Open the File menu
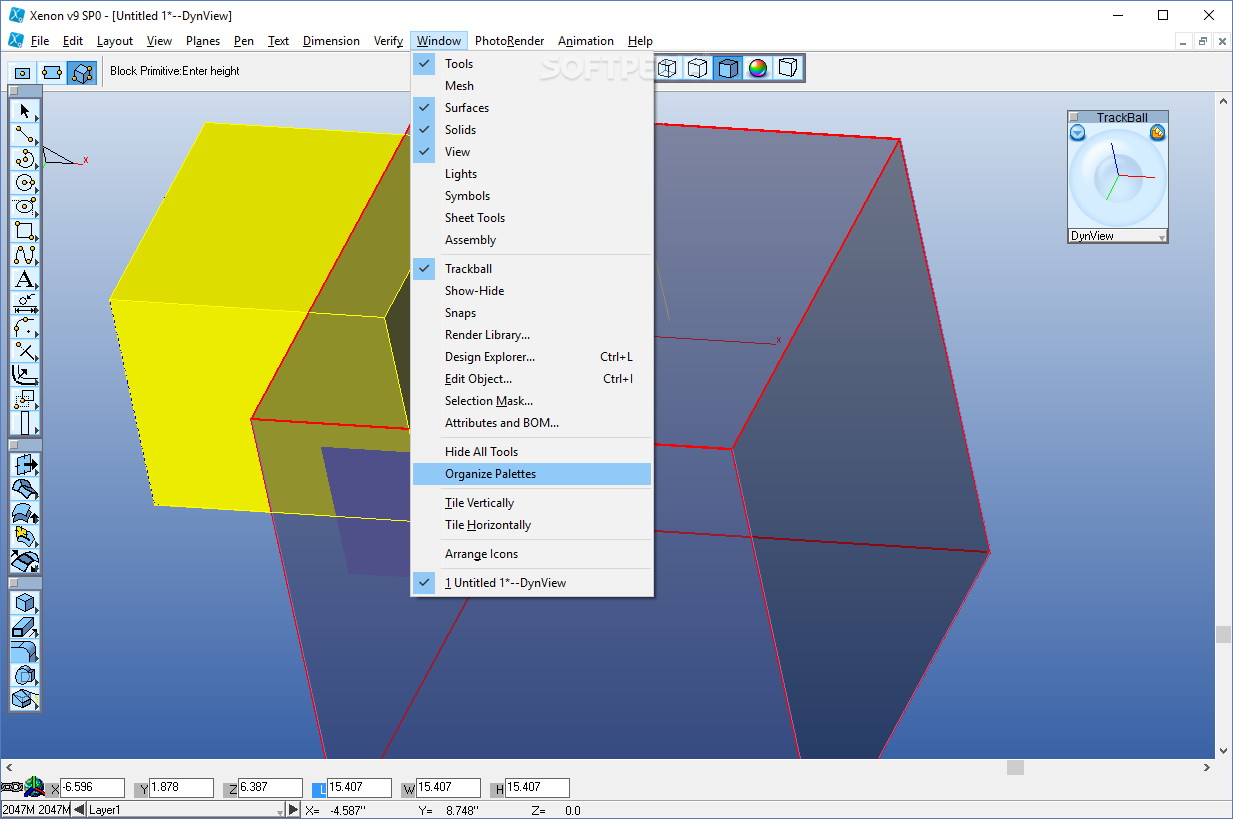1233x819 pixels. click(x=40, y=41)
